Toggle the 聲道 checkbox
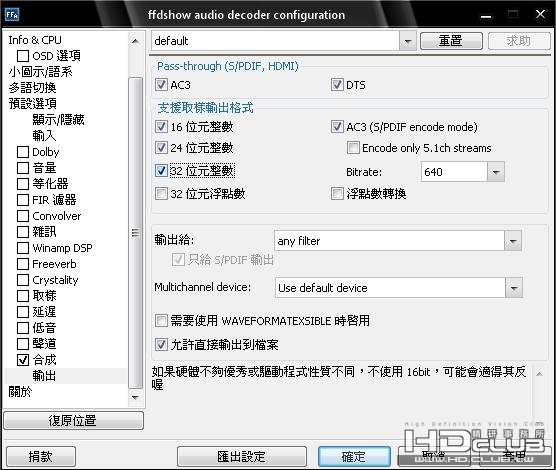 [23, 344]
